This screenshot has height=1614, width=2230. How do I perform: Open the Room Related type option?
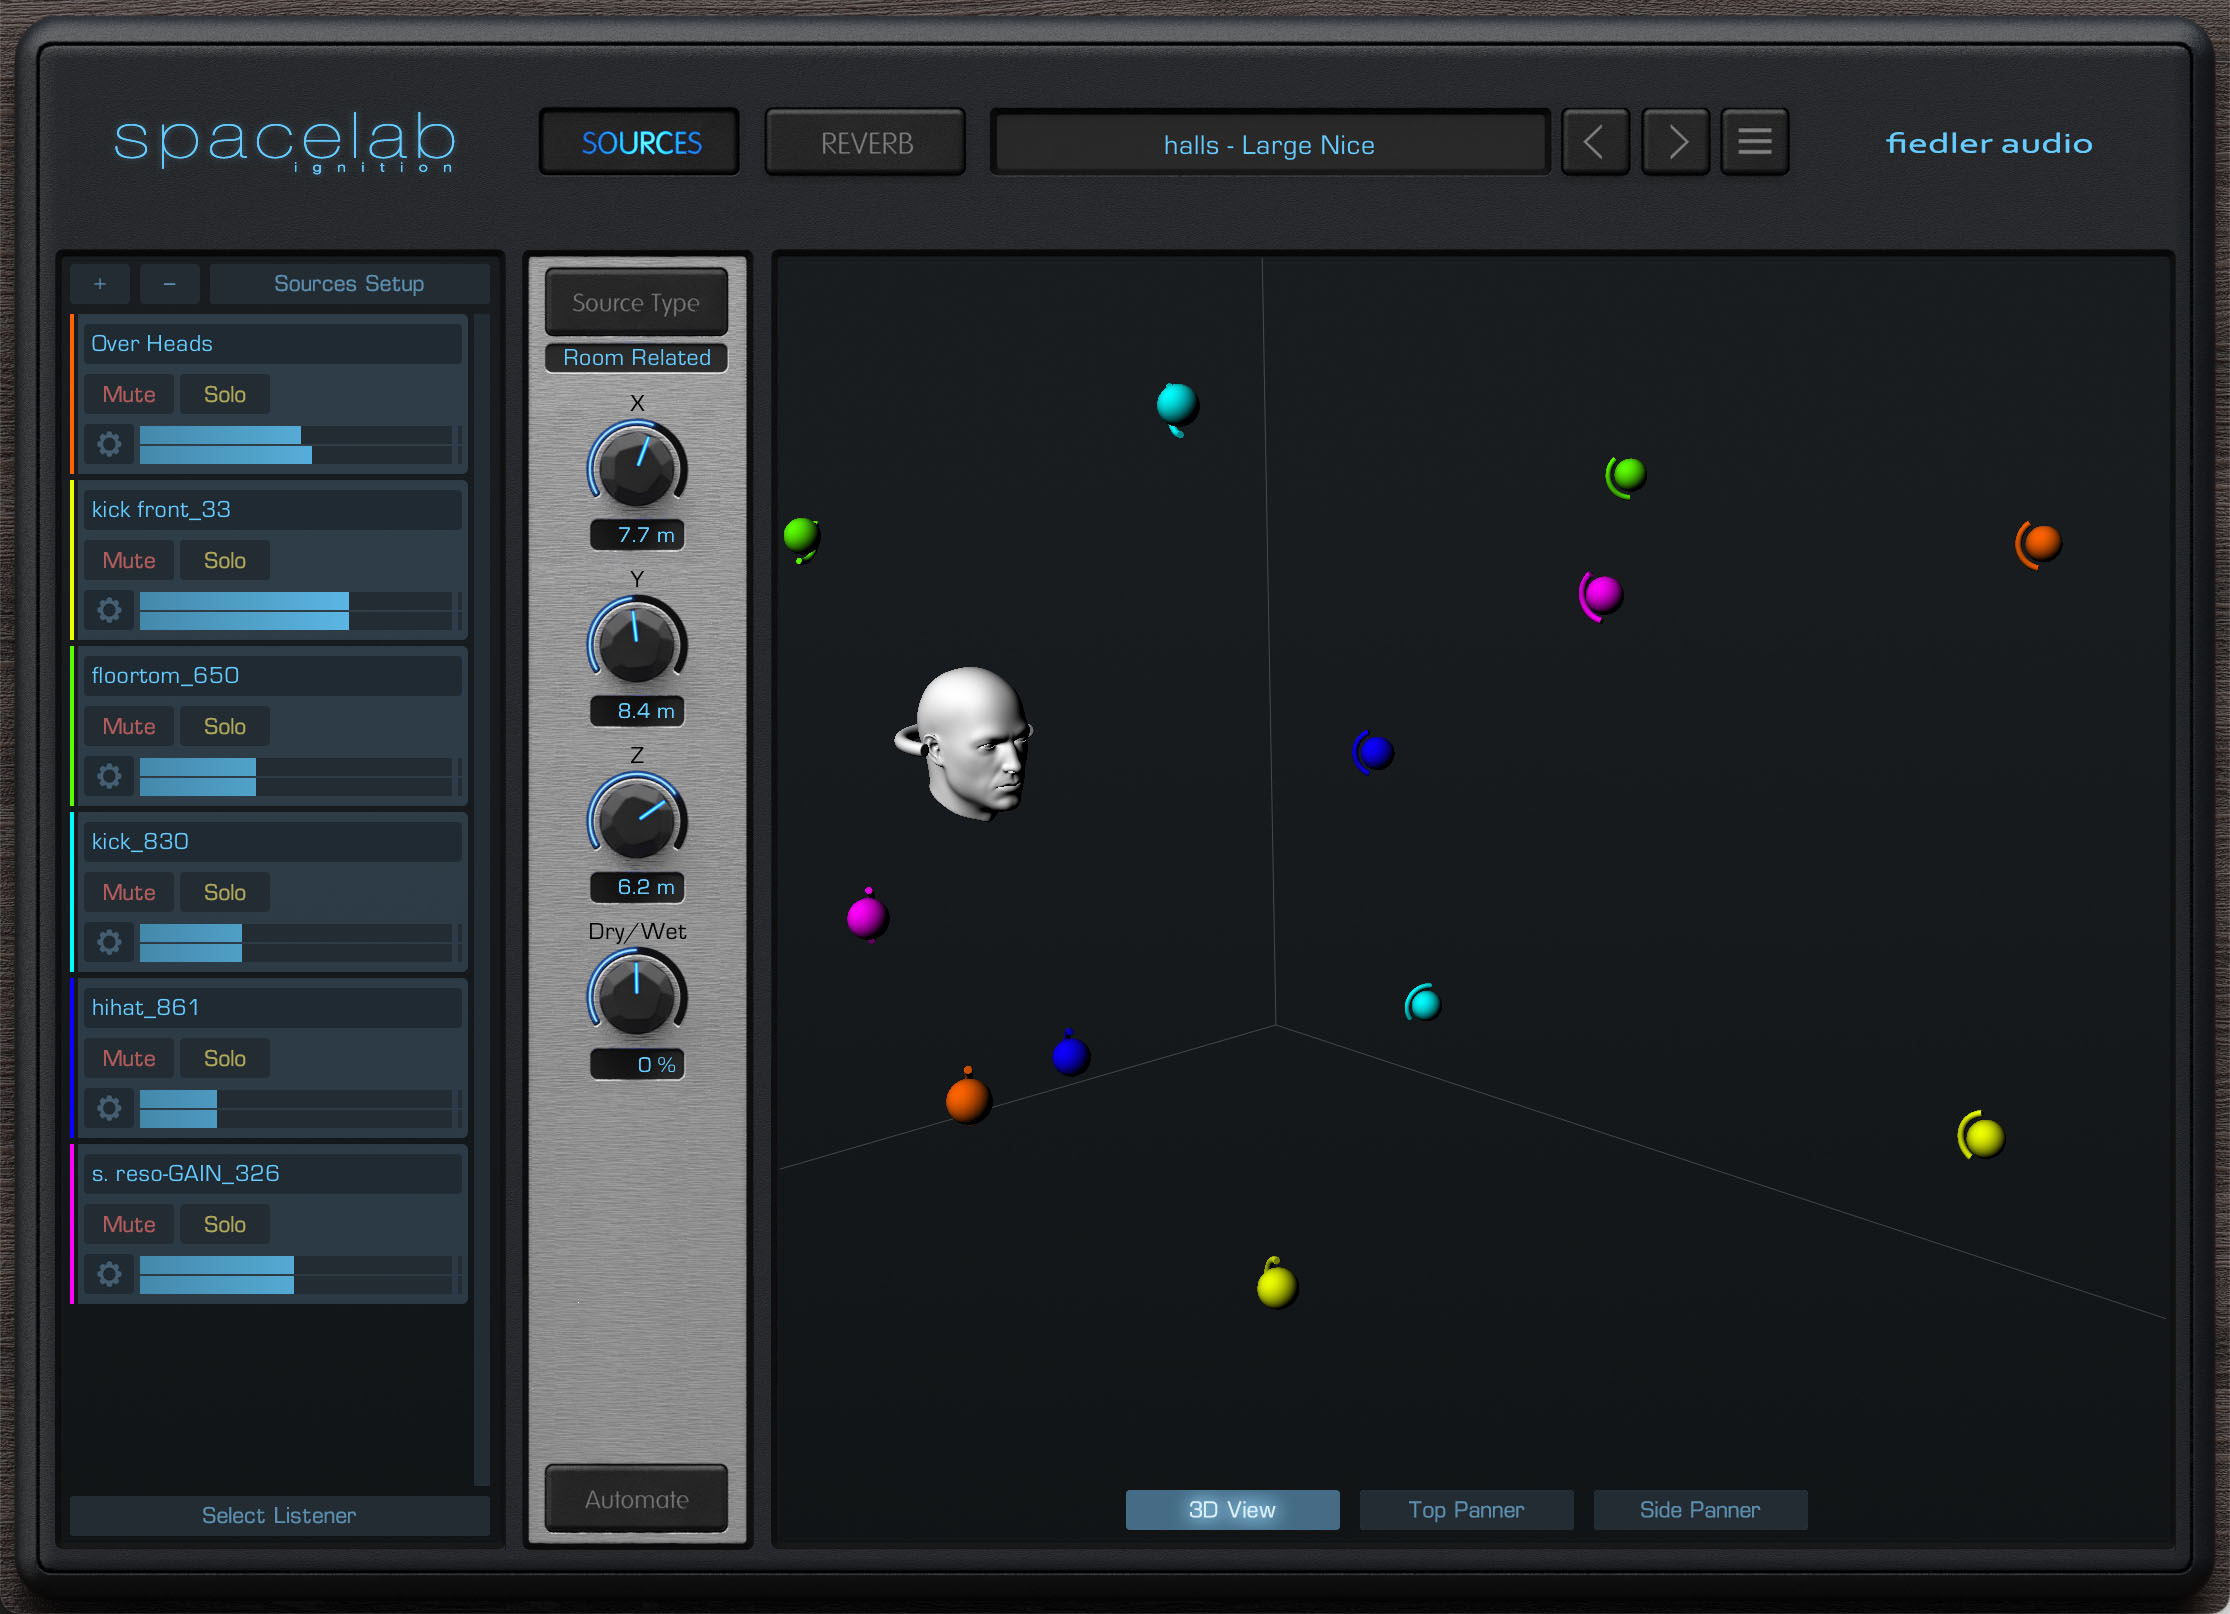pyautogui.click(x=636, y=358)
